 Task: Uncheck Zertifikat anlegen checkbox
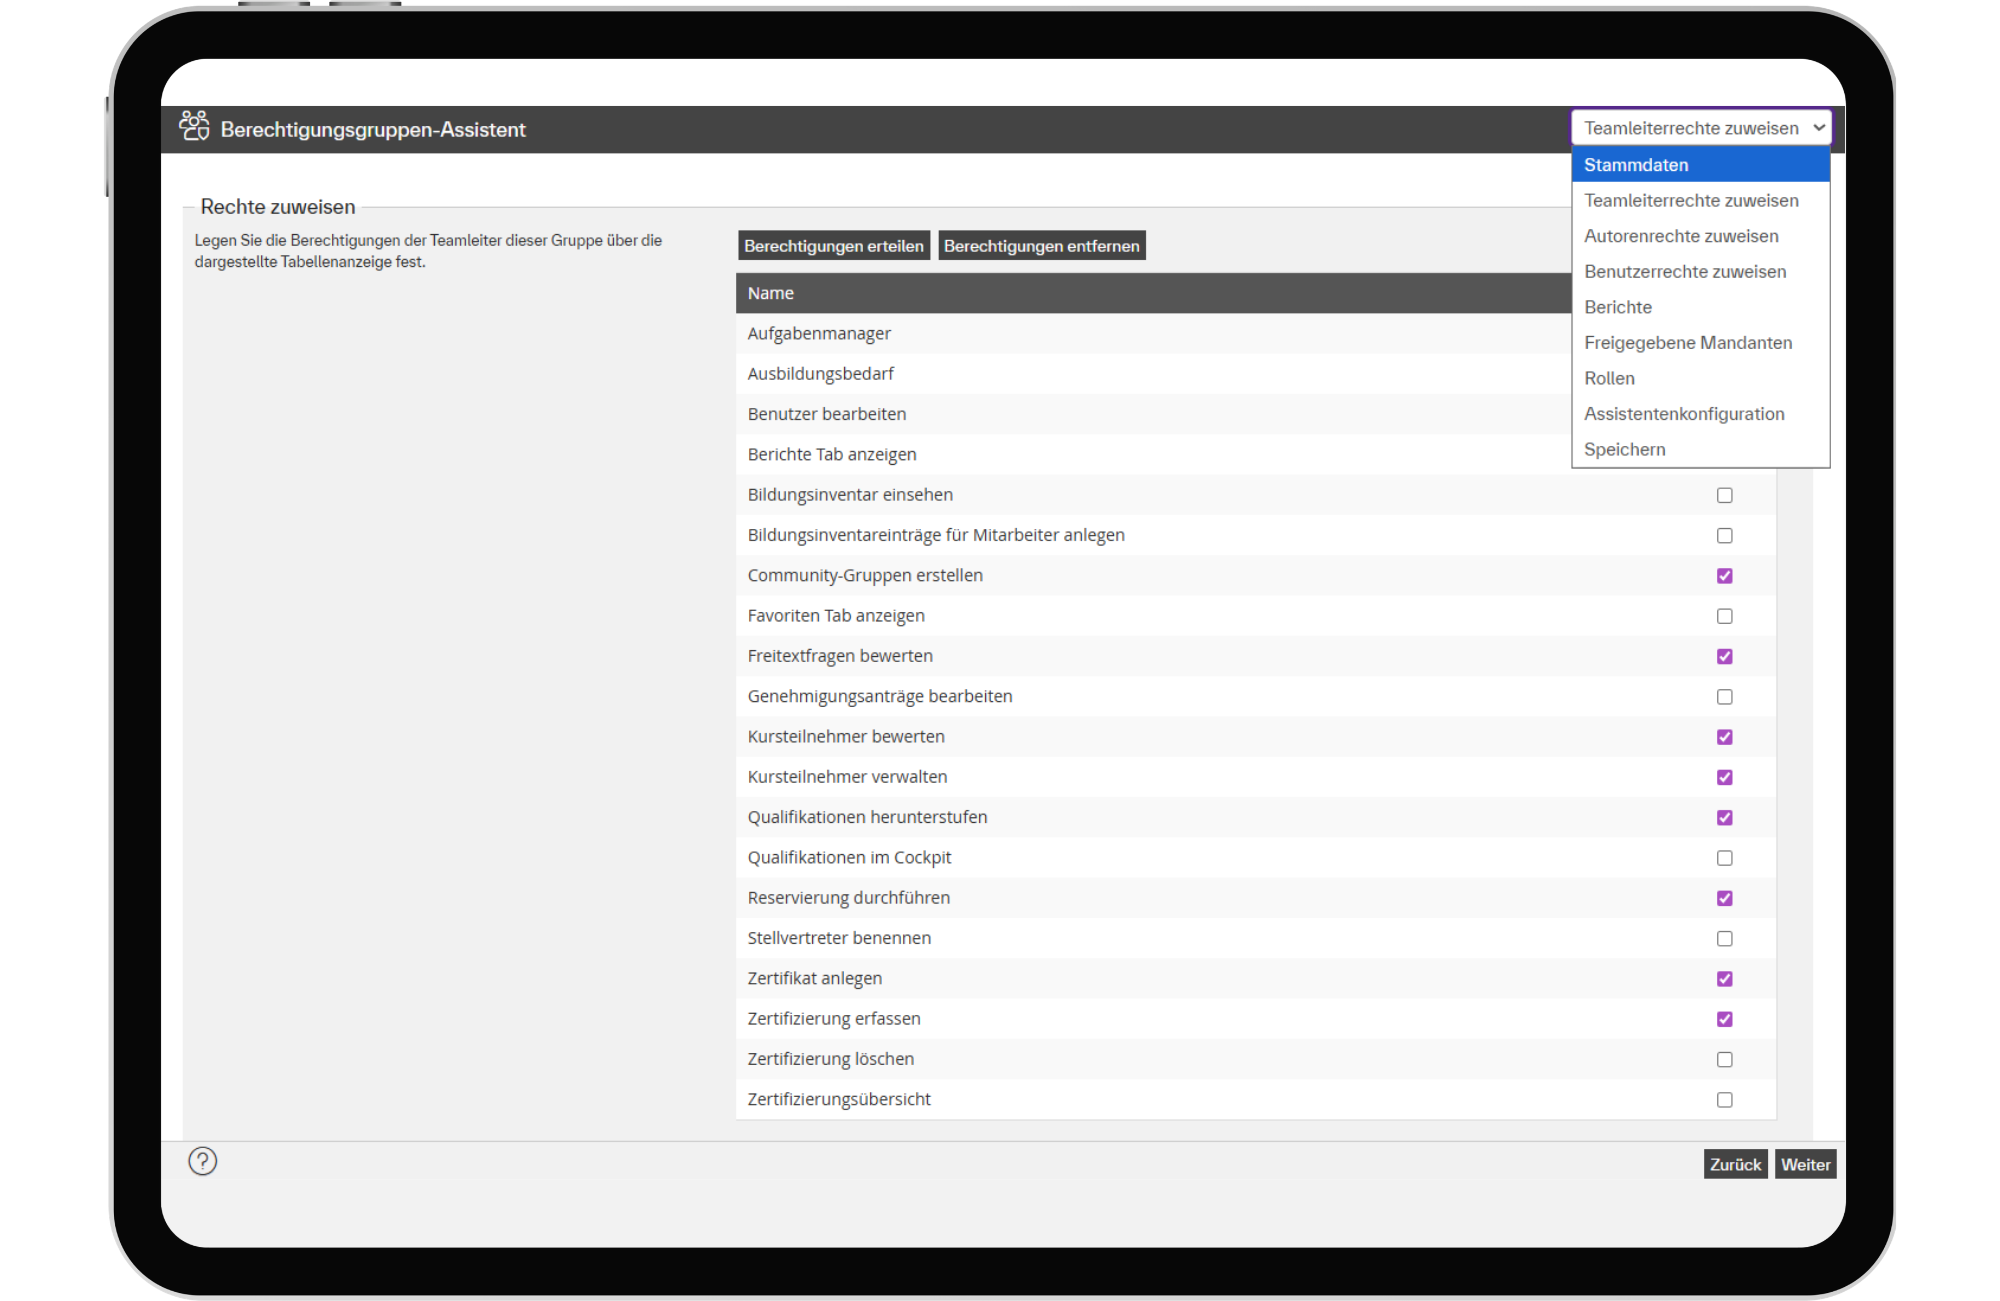tap(1725, 979)
